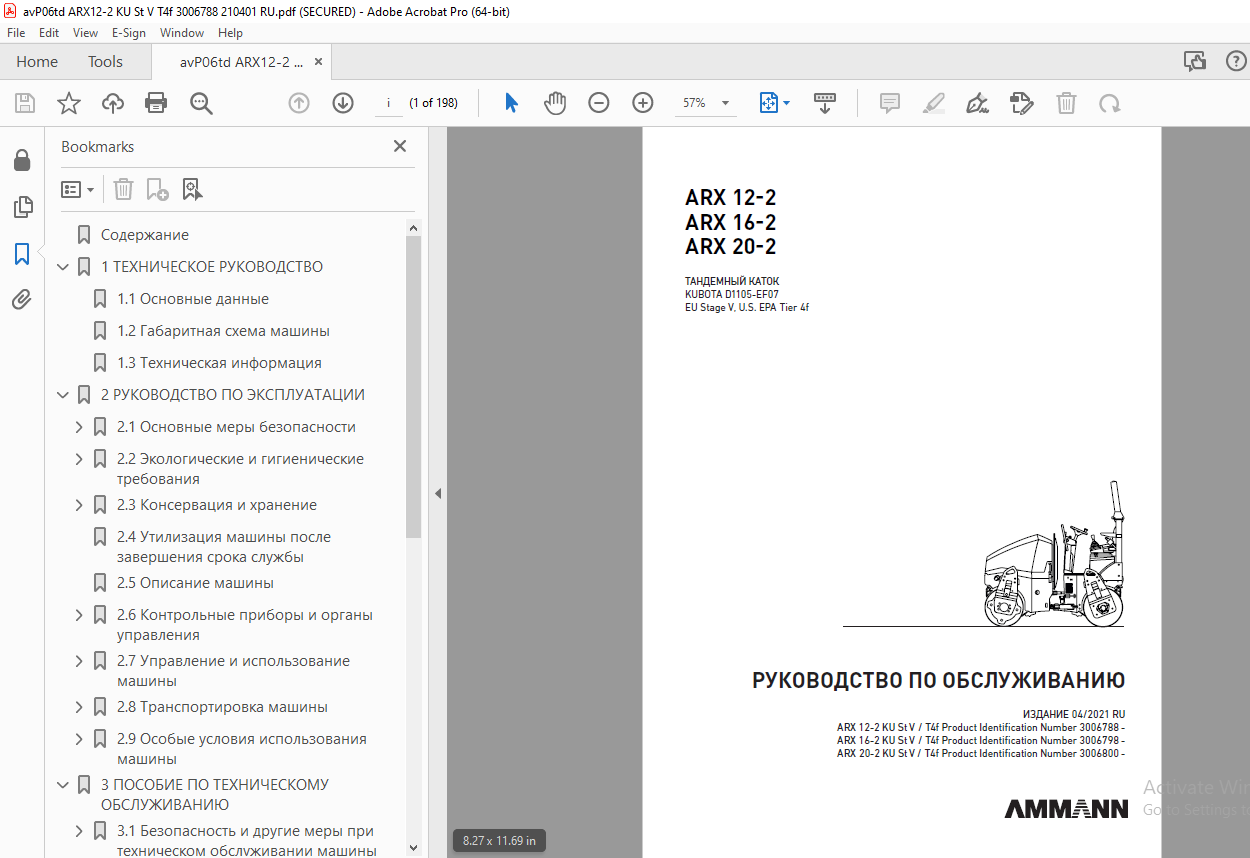Expand 2.6 Контрольные приборы и органы управления
The image size is (1250, 858).
click(79, 615)
